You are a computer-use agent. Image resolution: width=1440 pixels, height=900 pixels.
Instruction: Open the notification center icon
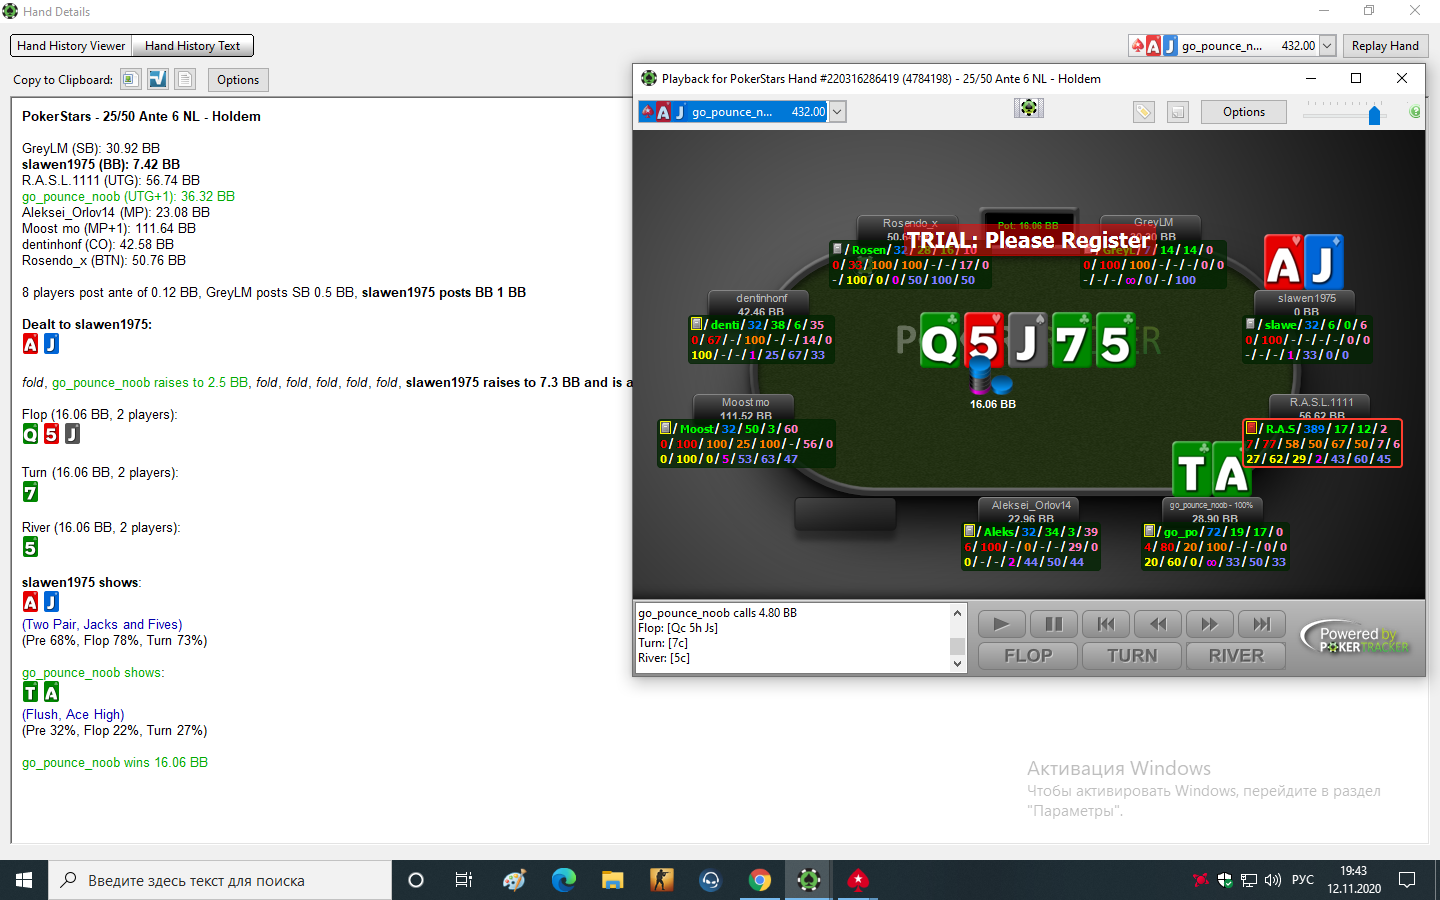(1407, 880)
